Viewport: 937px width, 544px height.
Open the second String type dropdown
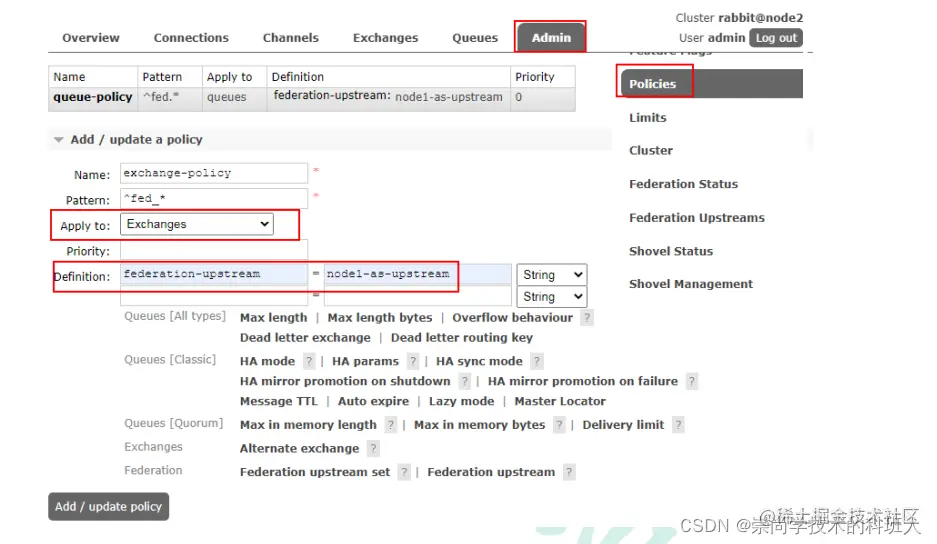click(x=552, y=297)
